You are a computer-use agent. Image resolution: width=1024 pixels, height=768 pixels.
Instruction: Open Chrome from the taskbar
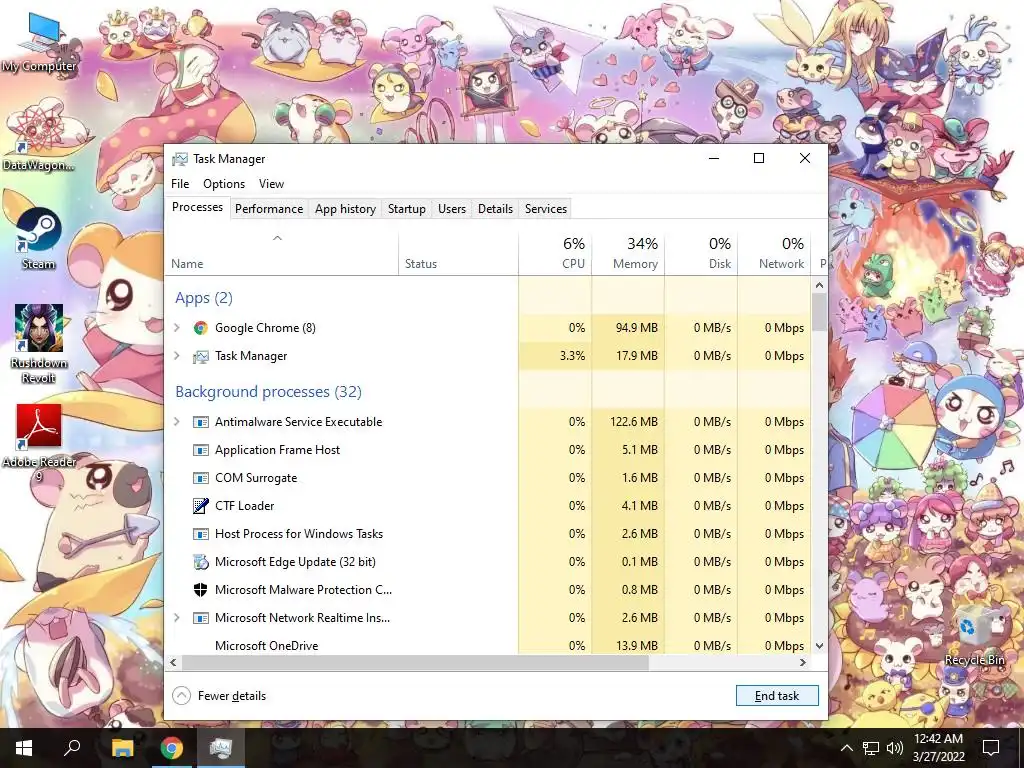tap(172, 748)
